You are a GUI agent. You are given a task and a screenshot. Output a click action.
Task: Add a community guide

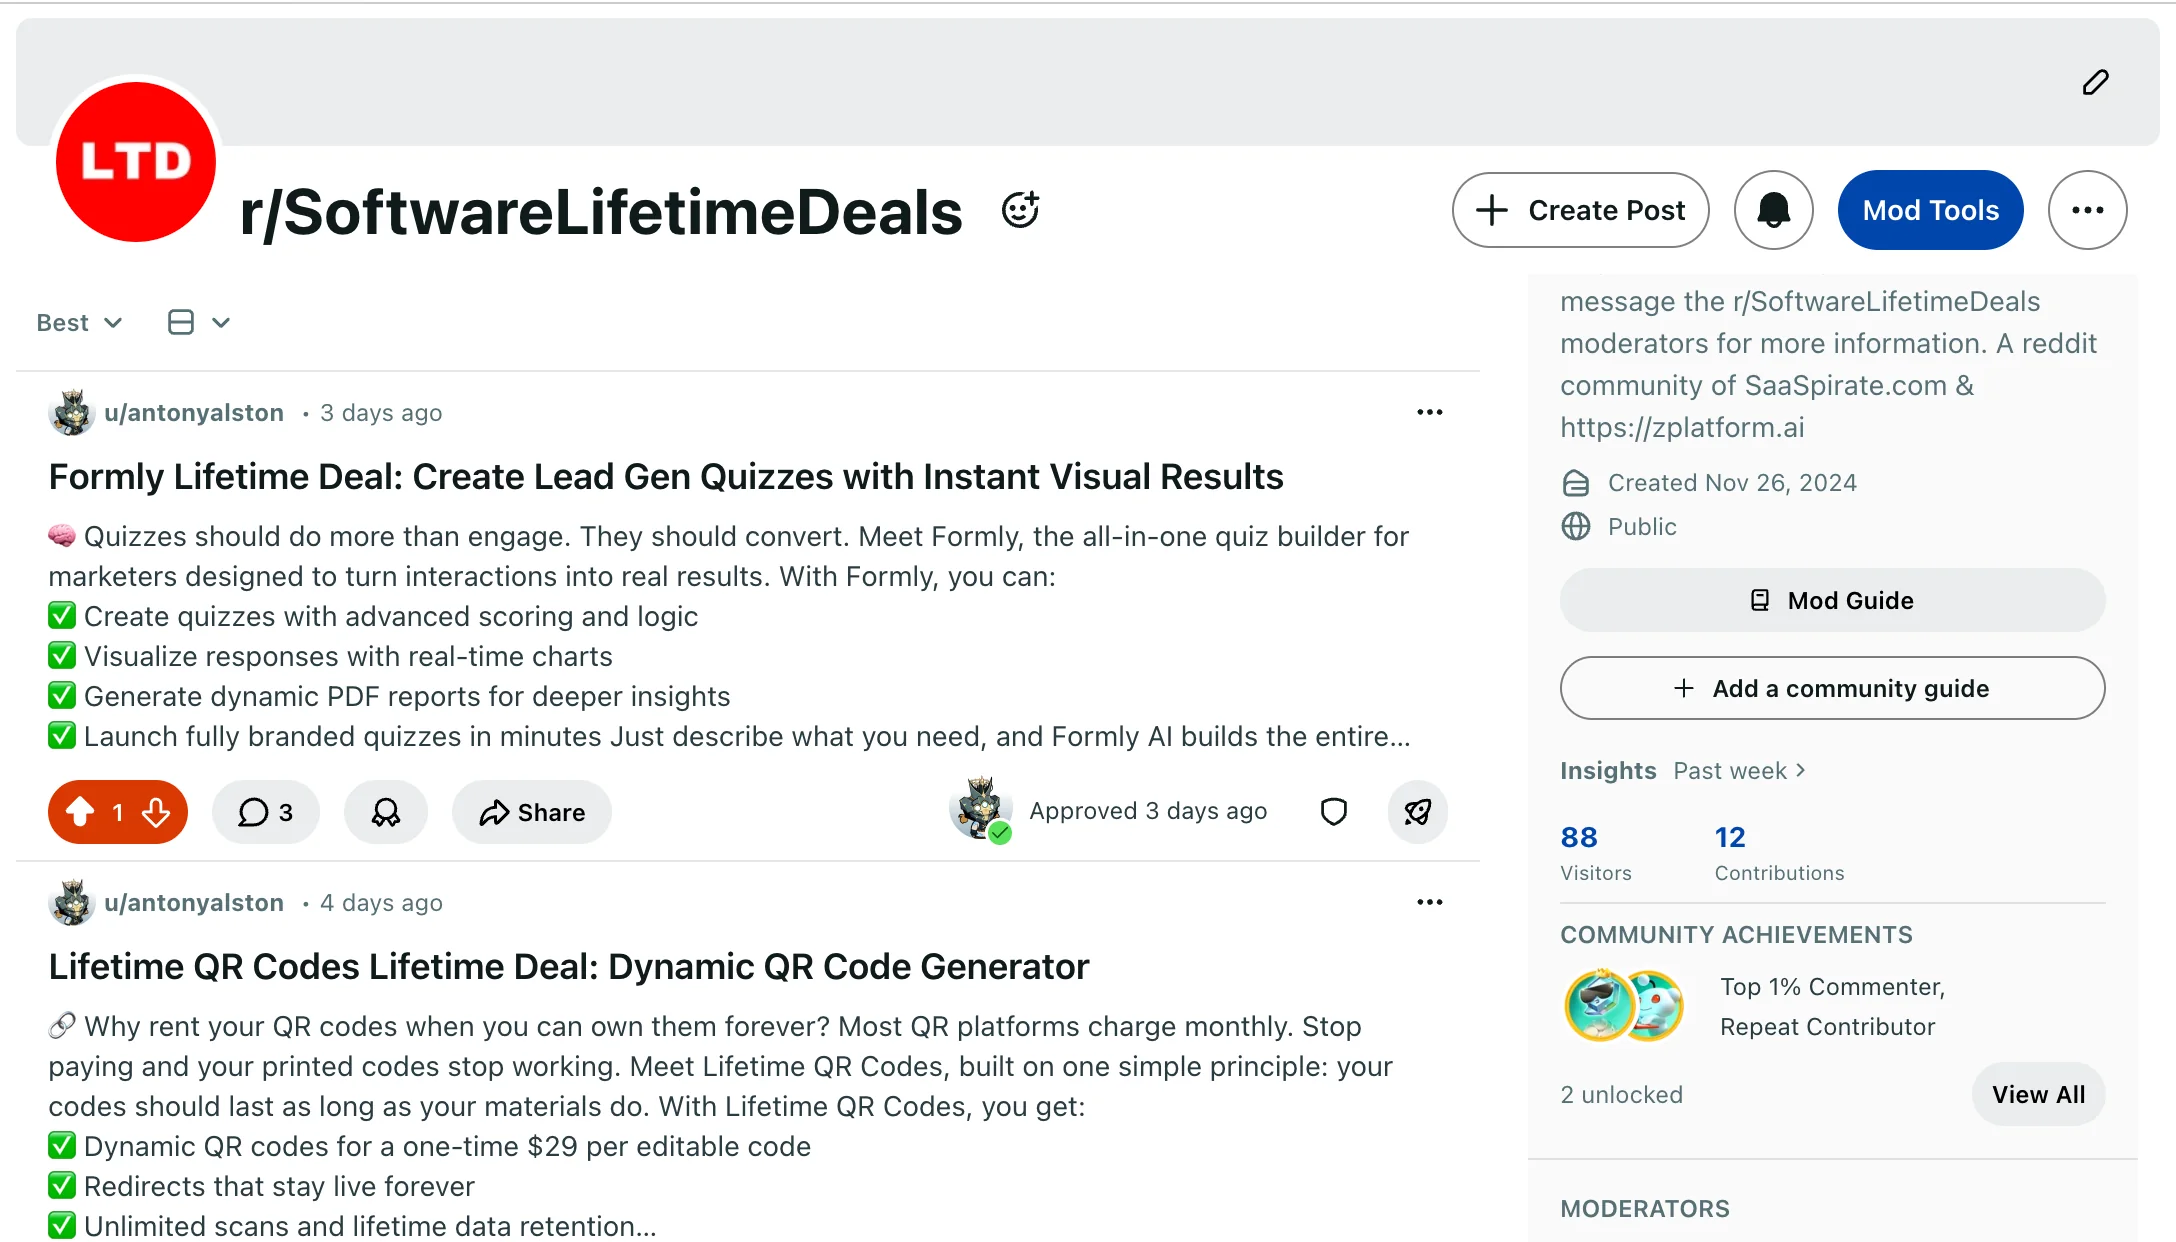[1832, 688]
